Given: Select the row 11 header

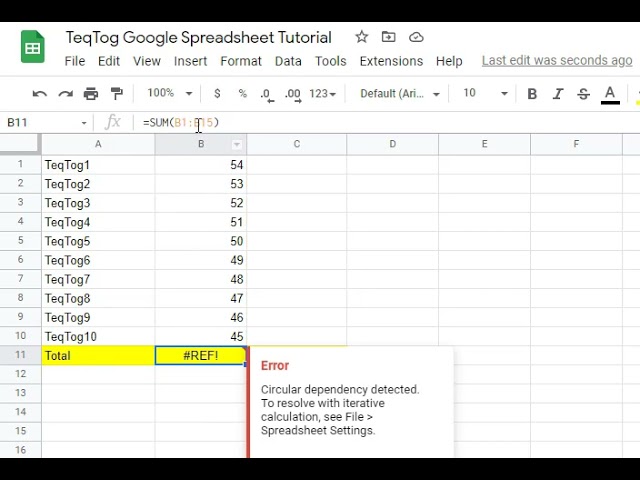Looking at the screenshot, I should 20,355.
